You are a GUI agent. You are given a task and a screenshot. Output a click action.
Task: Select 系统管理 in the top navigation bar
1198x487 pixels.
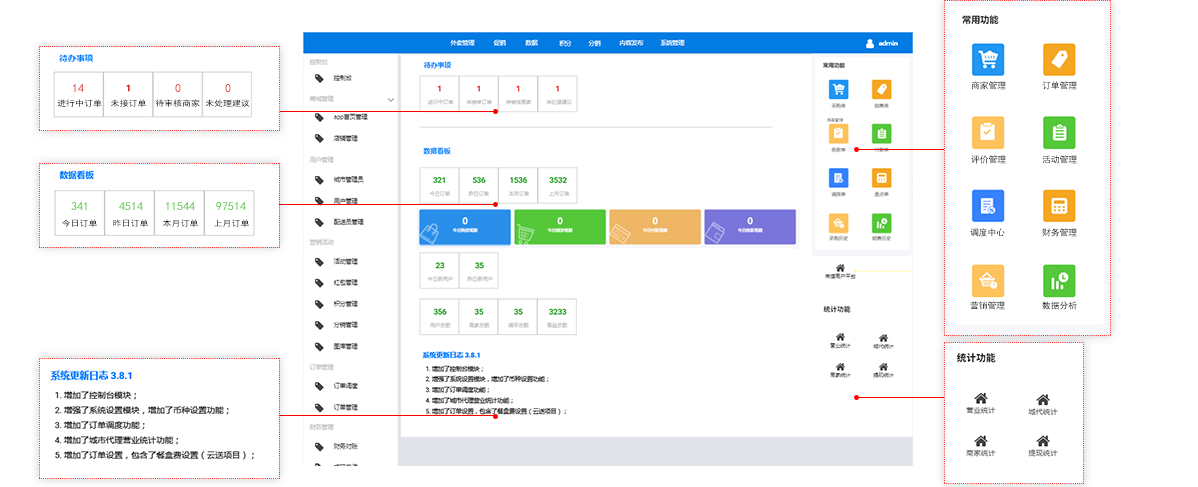pos(672,43)
